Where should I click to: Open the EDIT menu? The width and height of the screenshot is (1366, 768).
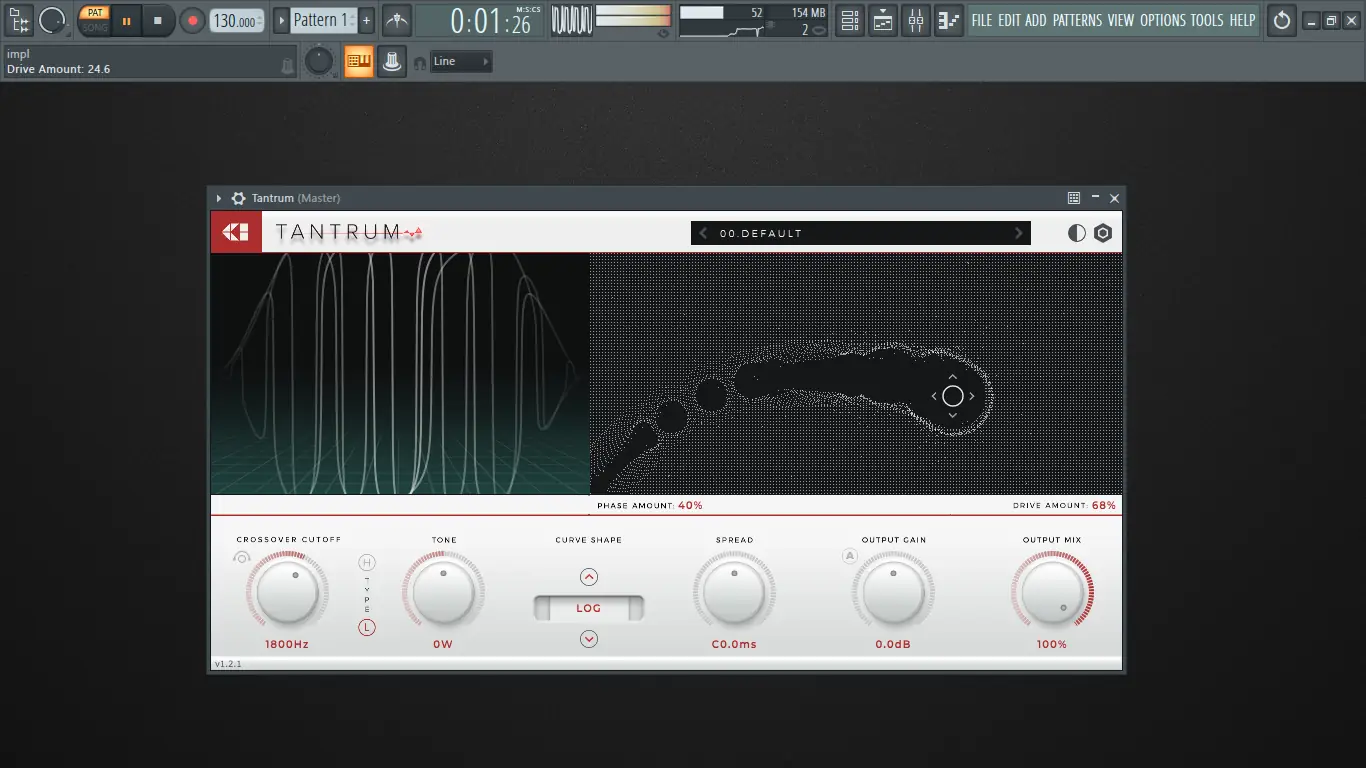tap(1009, 20)
